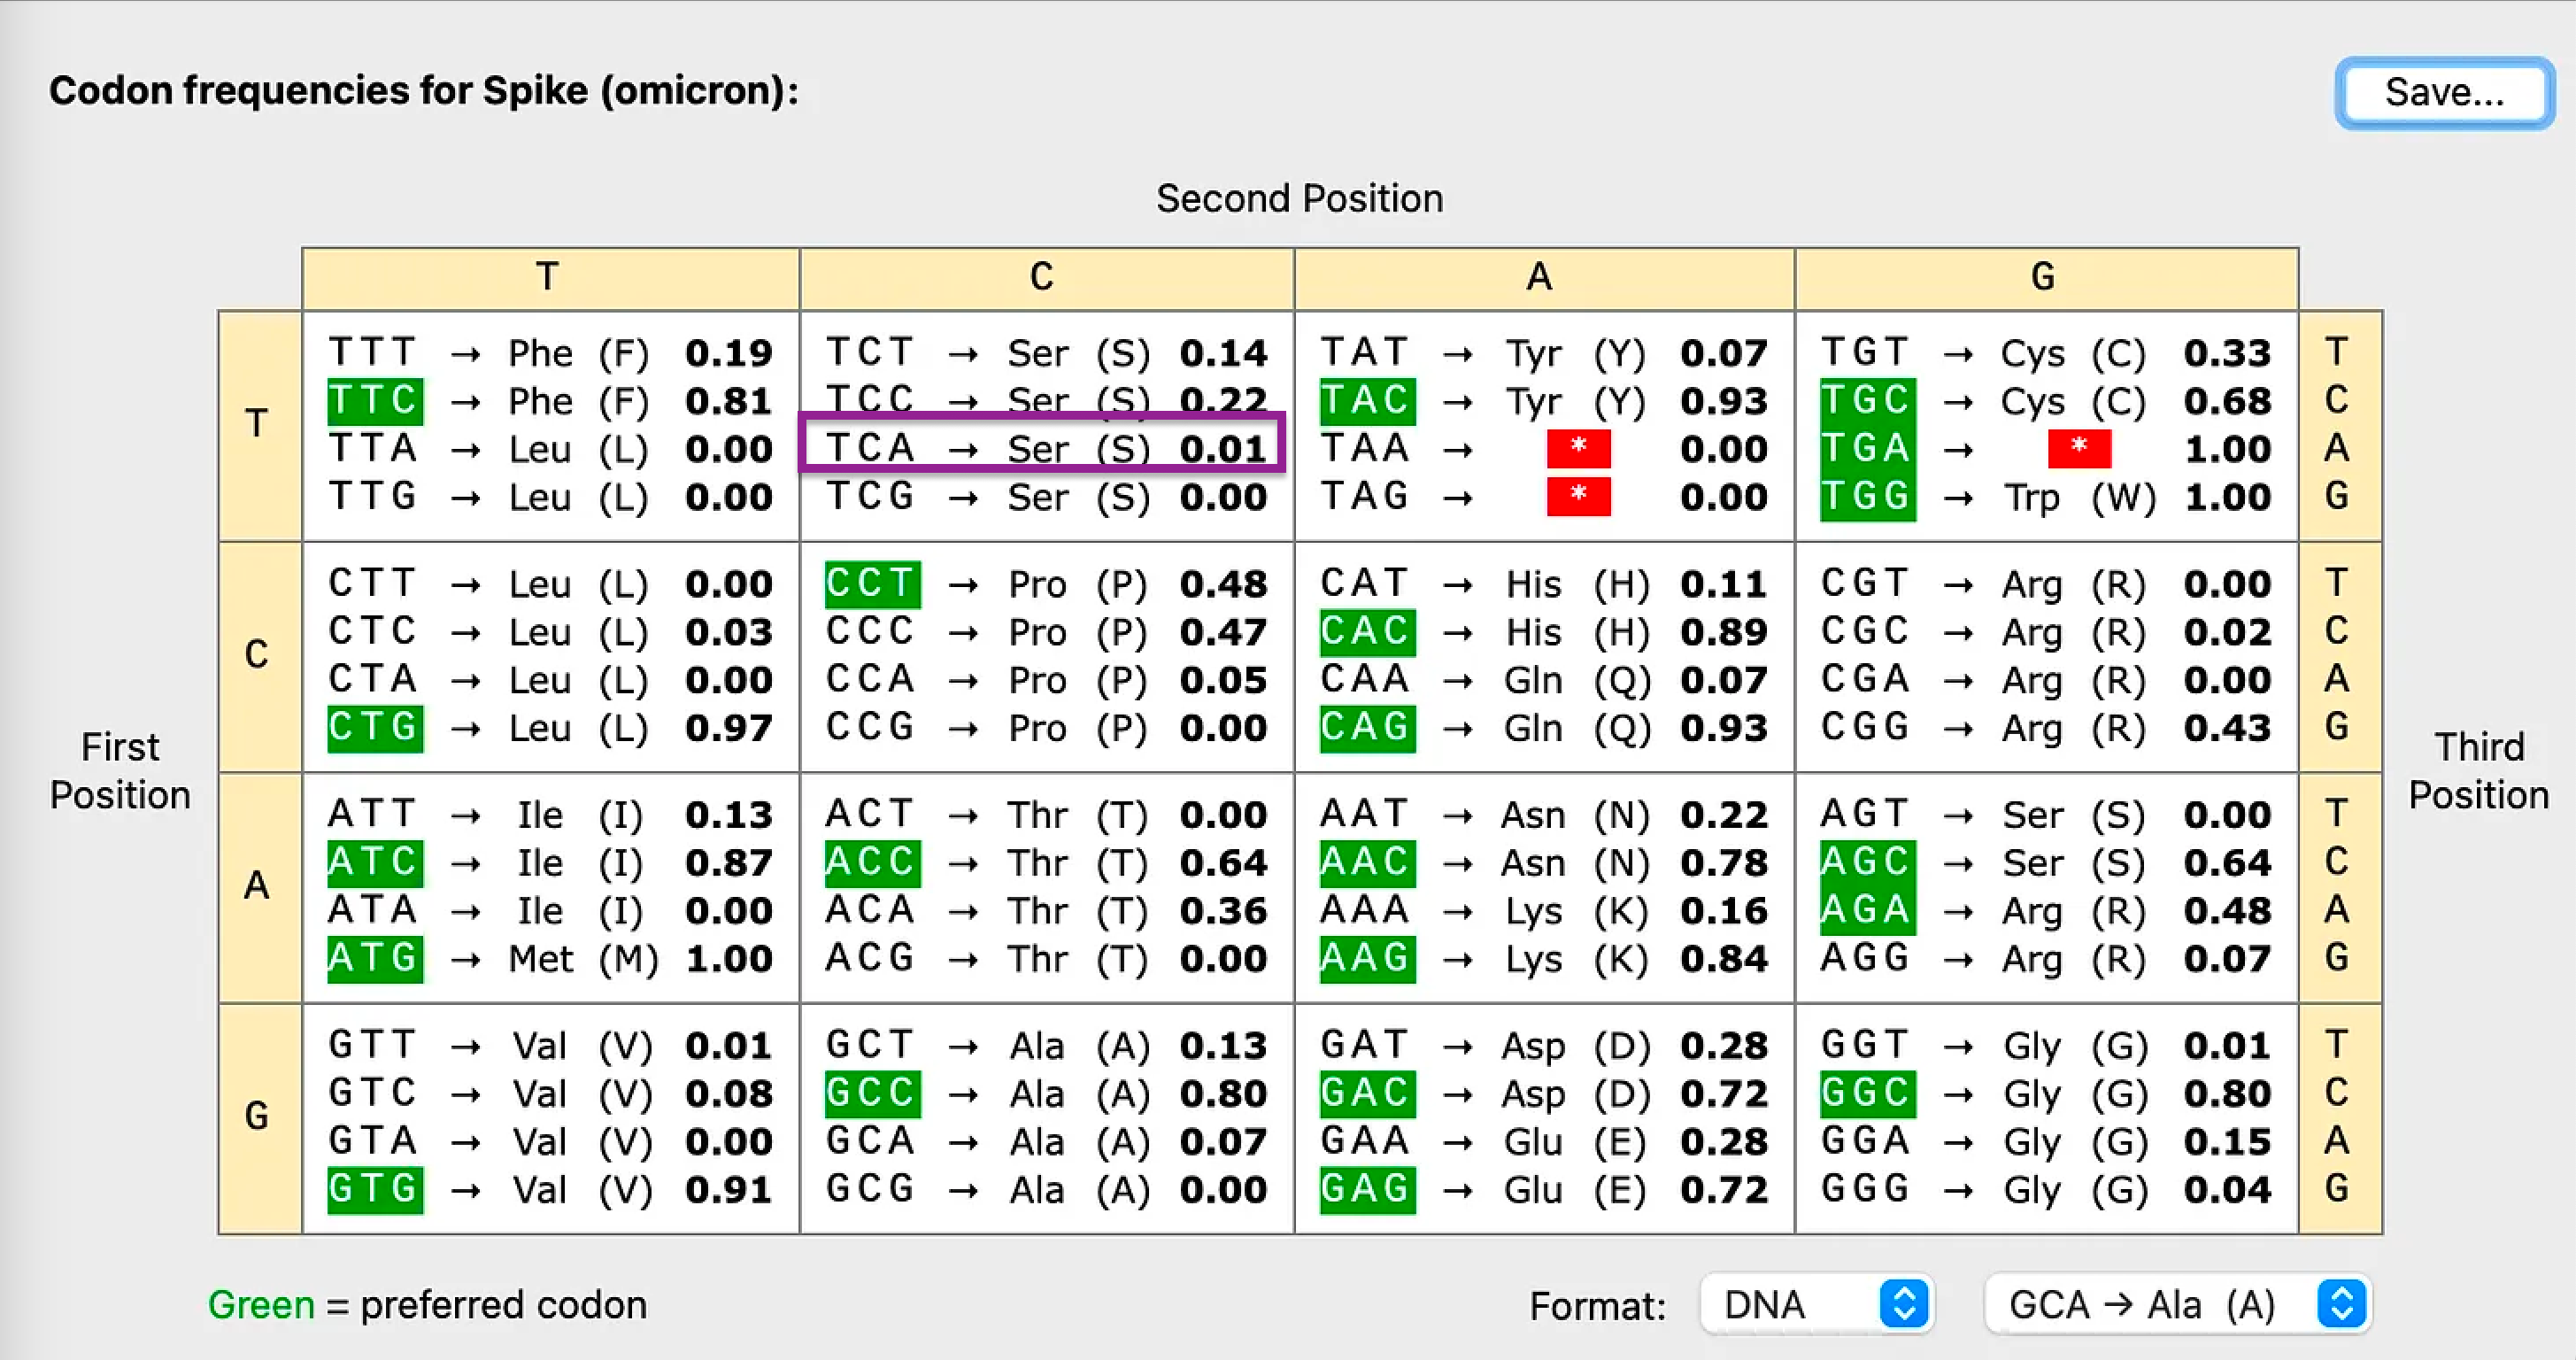Click first-position row header A
This screenshot has height=1360, width=2576.
click(x=257, y=886)
